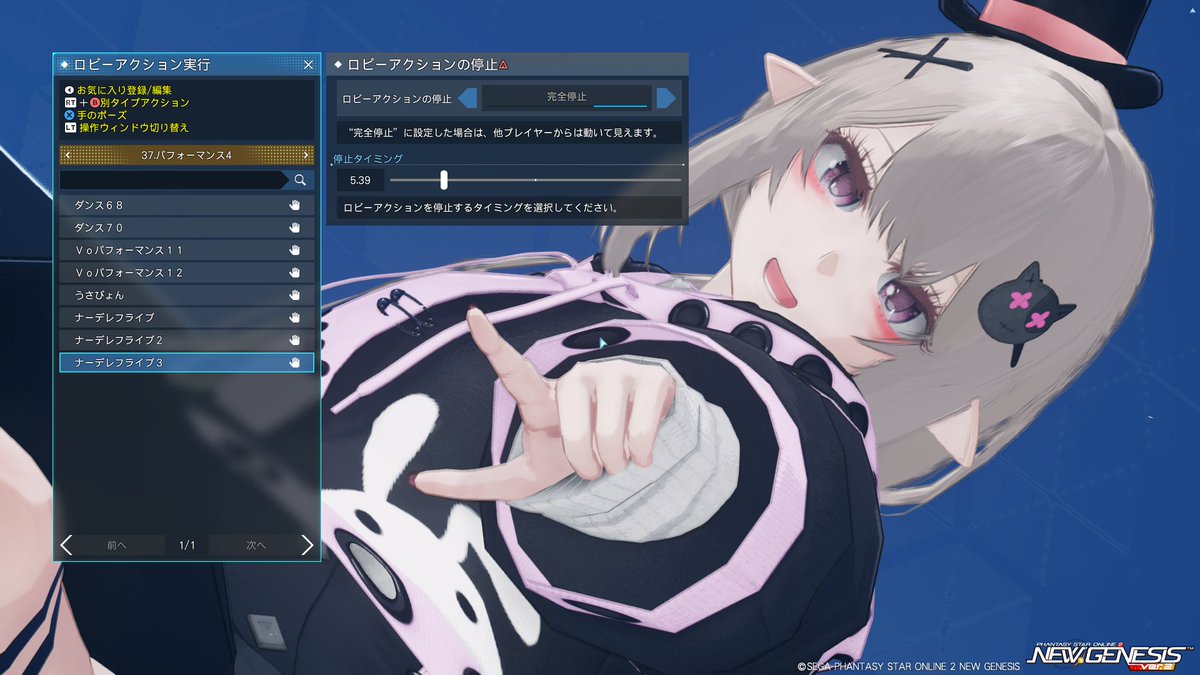Click the ロビーアクションの停止 panel title
1200x675 pixels.
pyautogui.click(x=422, y=65)
